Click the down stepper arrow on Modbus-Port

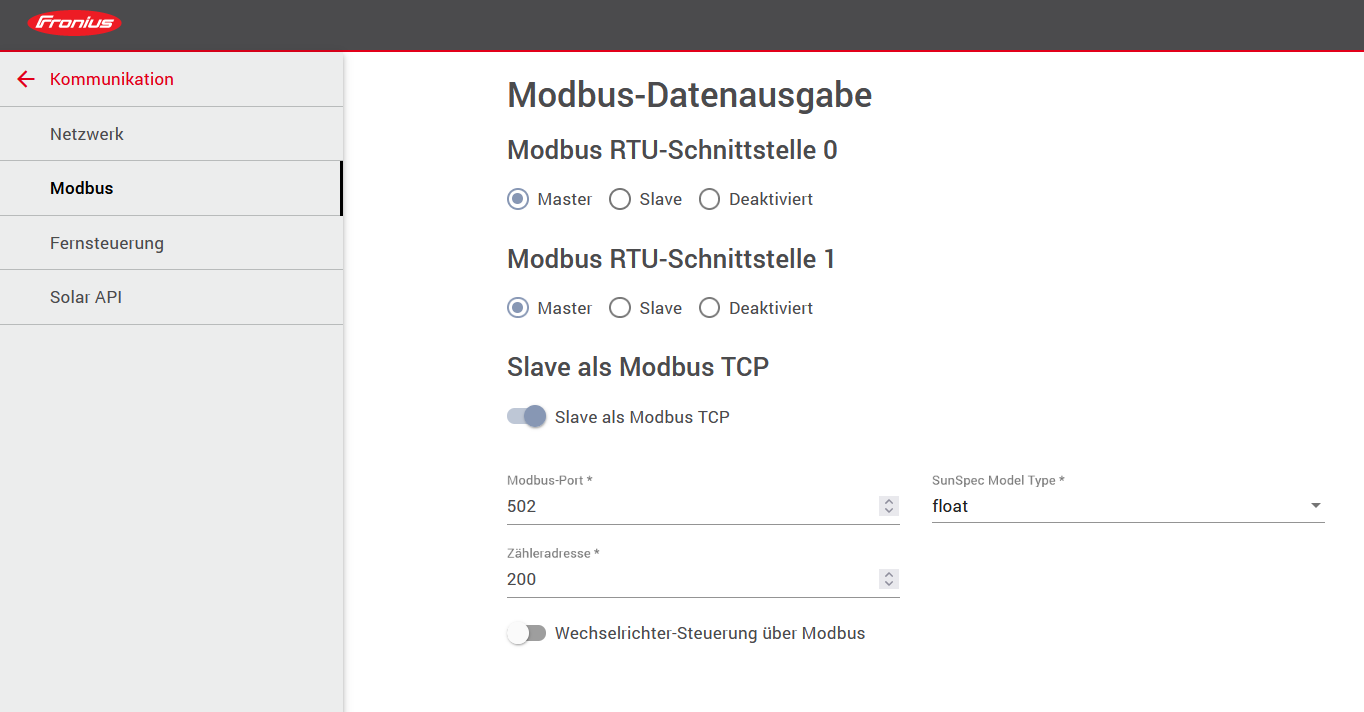pyautogui.click(x=888, y=511)
